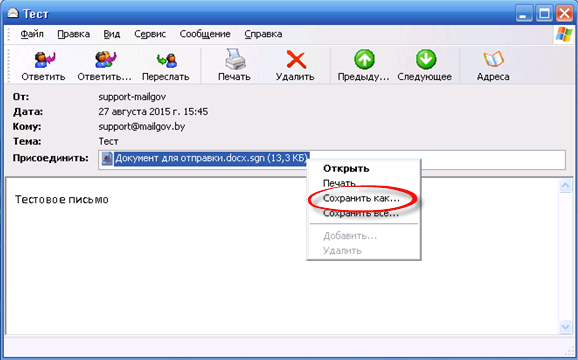Go to next message (Следующее) green arrow

pyautogui.click(x=425, y=60)
